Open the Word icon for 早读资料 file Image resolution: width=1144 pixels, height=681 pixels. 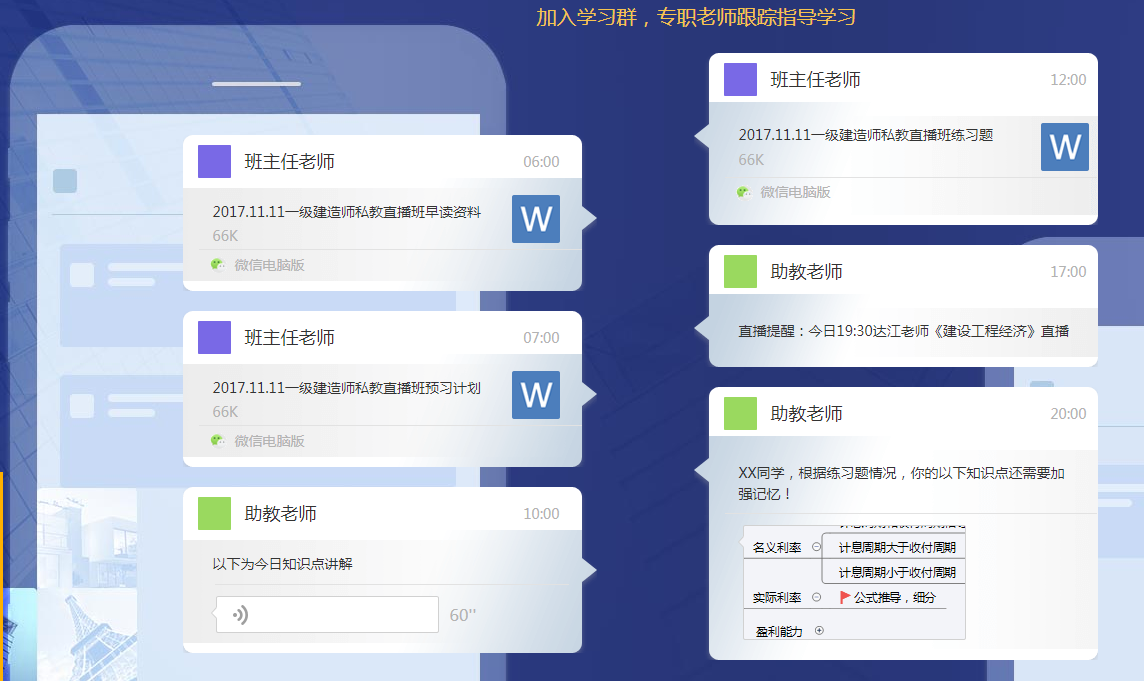536,219
